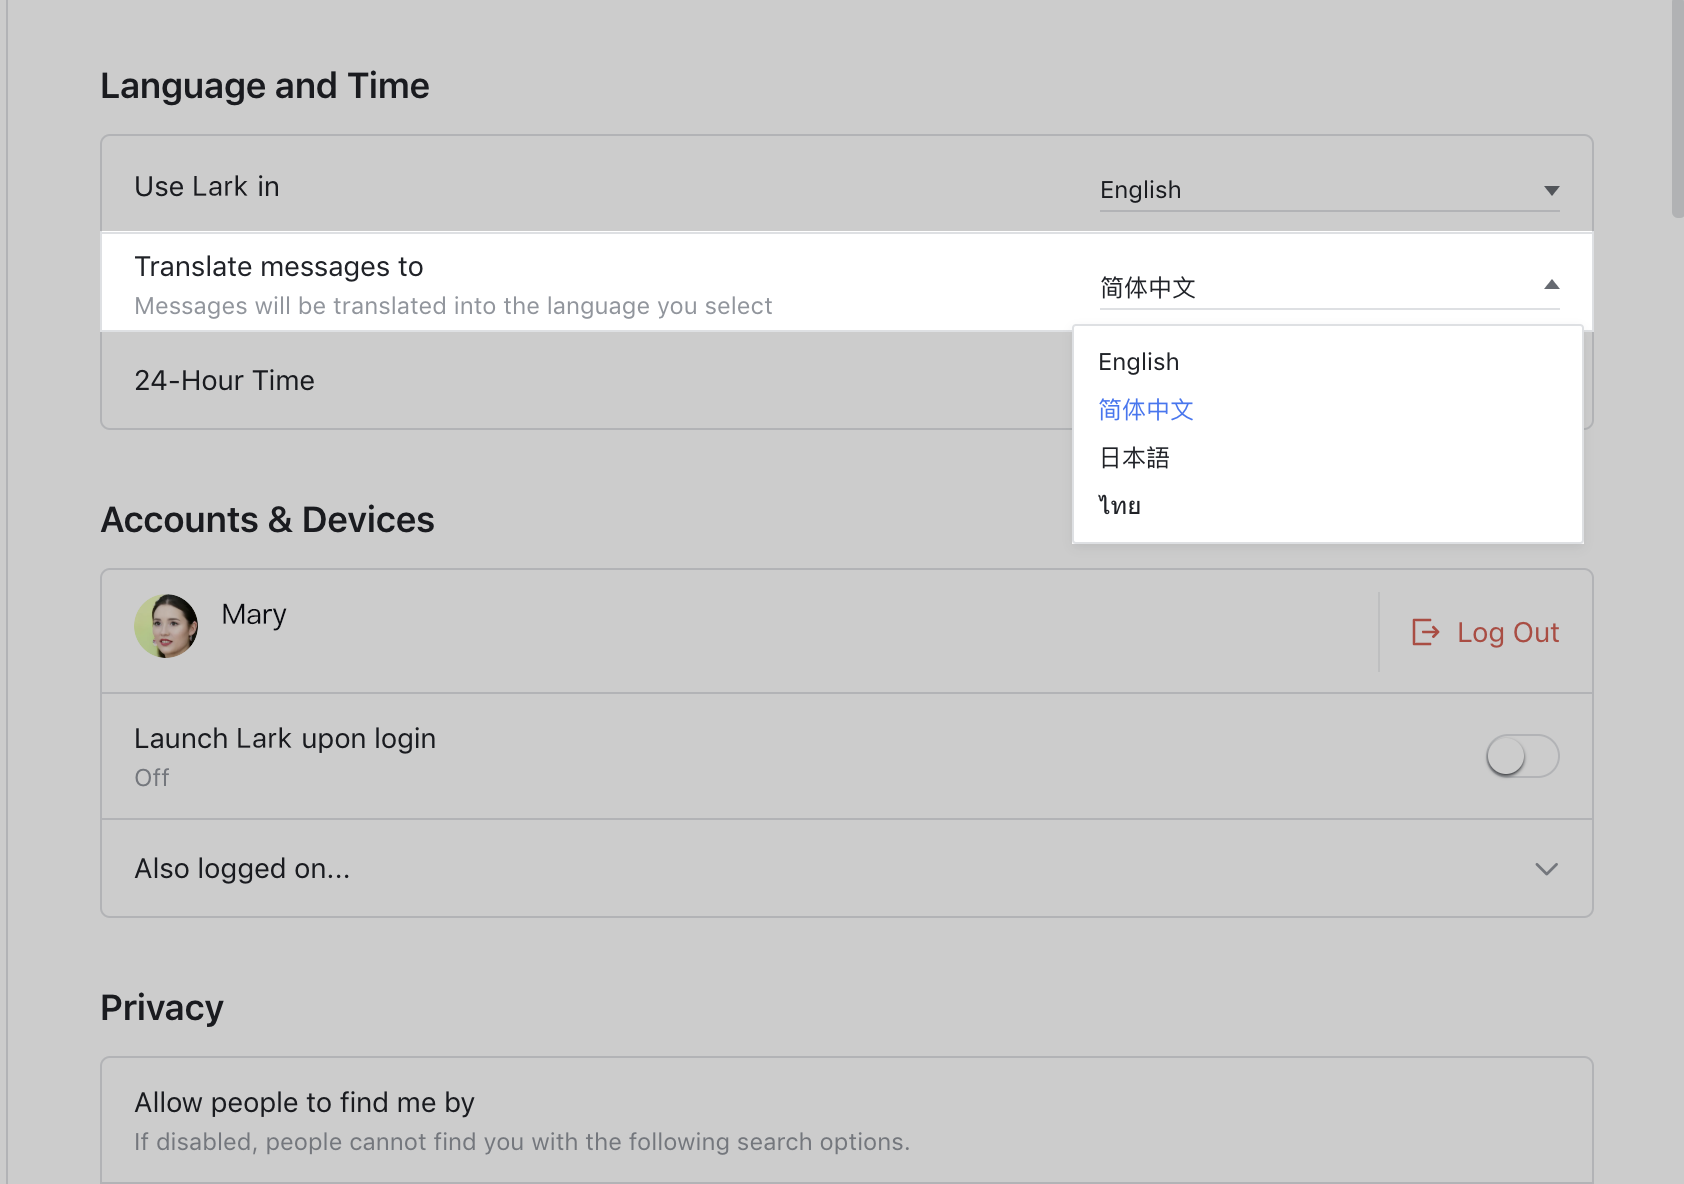Toggle the Launch Lark upon login switch
The width and height of the screenshot is (1684, 1184).
pos(1521,756)
